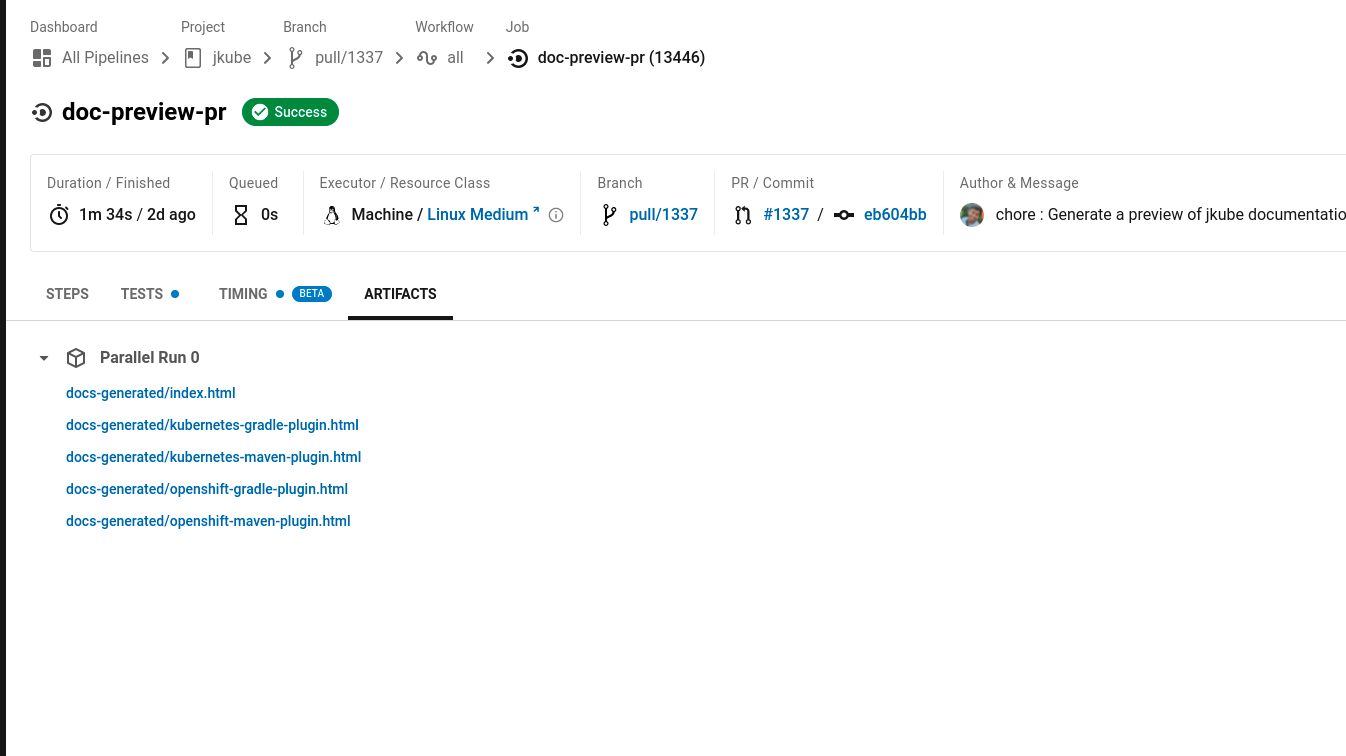
Task: Click the info icon near Linux Medium
Action: [x=556, y=214]
